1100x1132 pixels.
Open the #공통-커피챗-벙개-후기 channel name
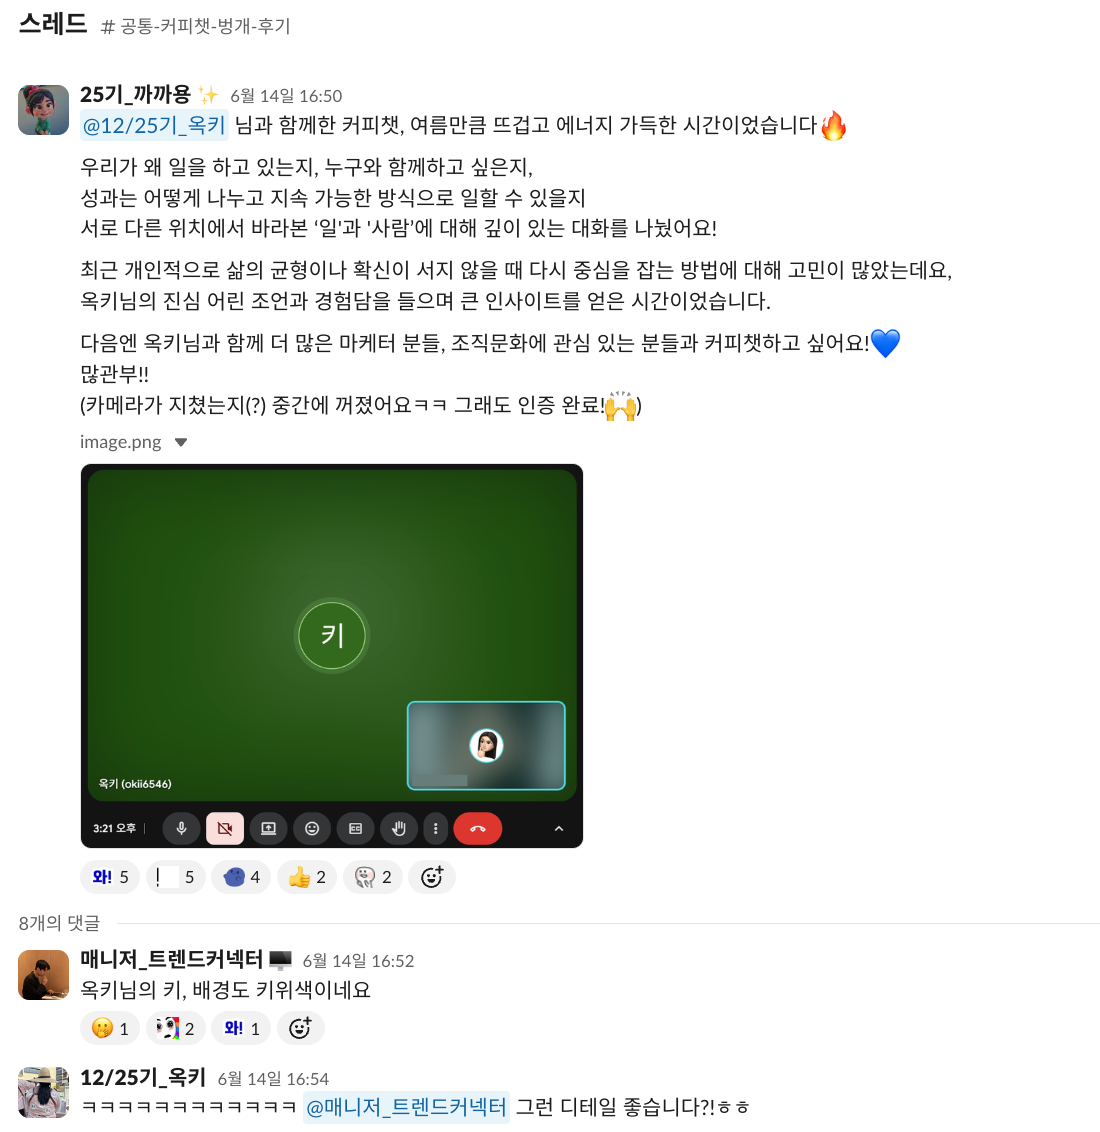coord(196,27)
